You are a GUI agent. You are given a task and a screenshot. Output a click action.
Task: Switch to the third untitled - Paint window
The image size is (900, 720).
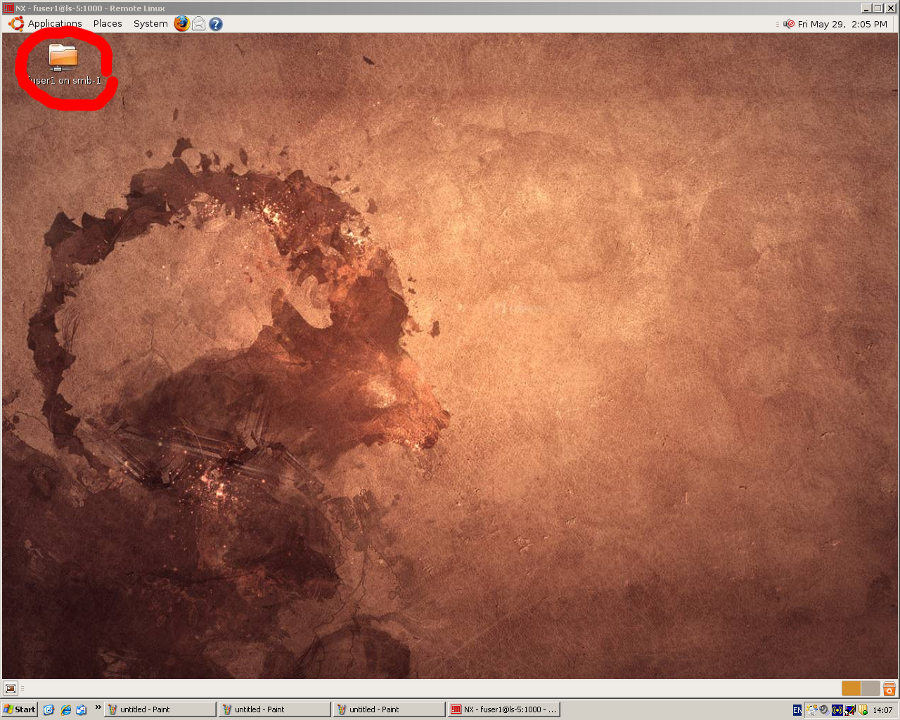388,709
